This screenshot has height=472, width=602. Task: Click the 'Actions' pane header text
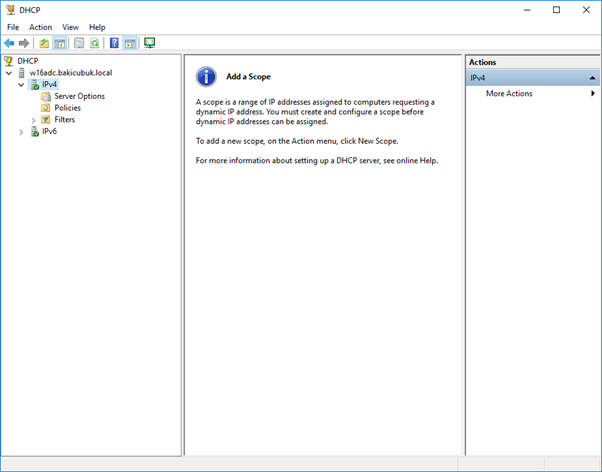point(483,62)
